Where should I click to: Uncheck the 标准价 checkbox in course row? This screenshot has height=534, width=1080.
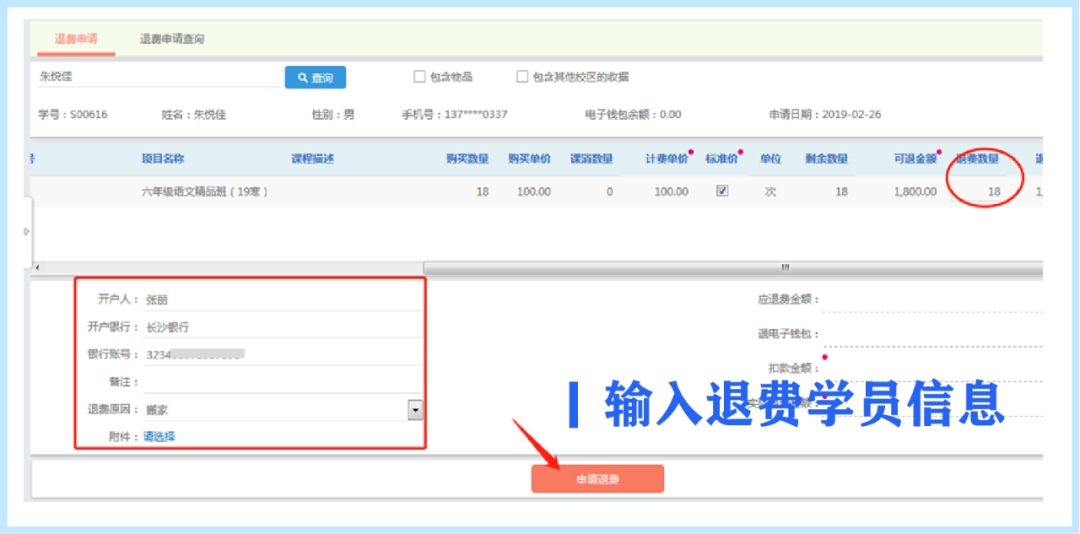click(722, 191)
